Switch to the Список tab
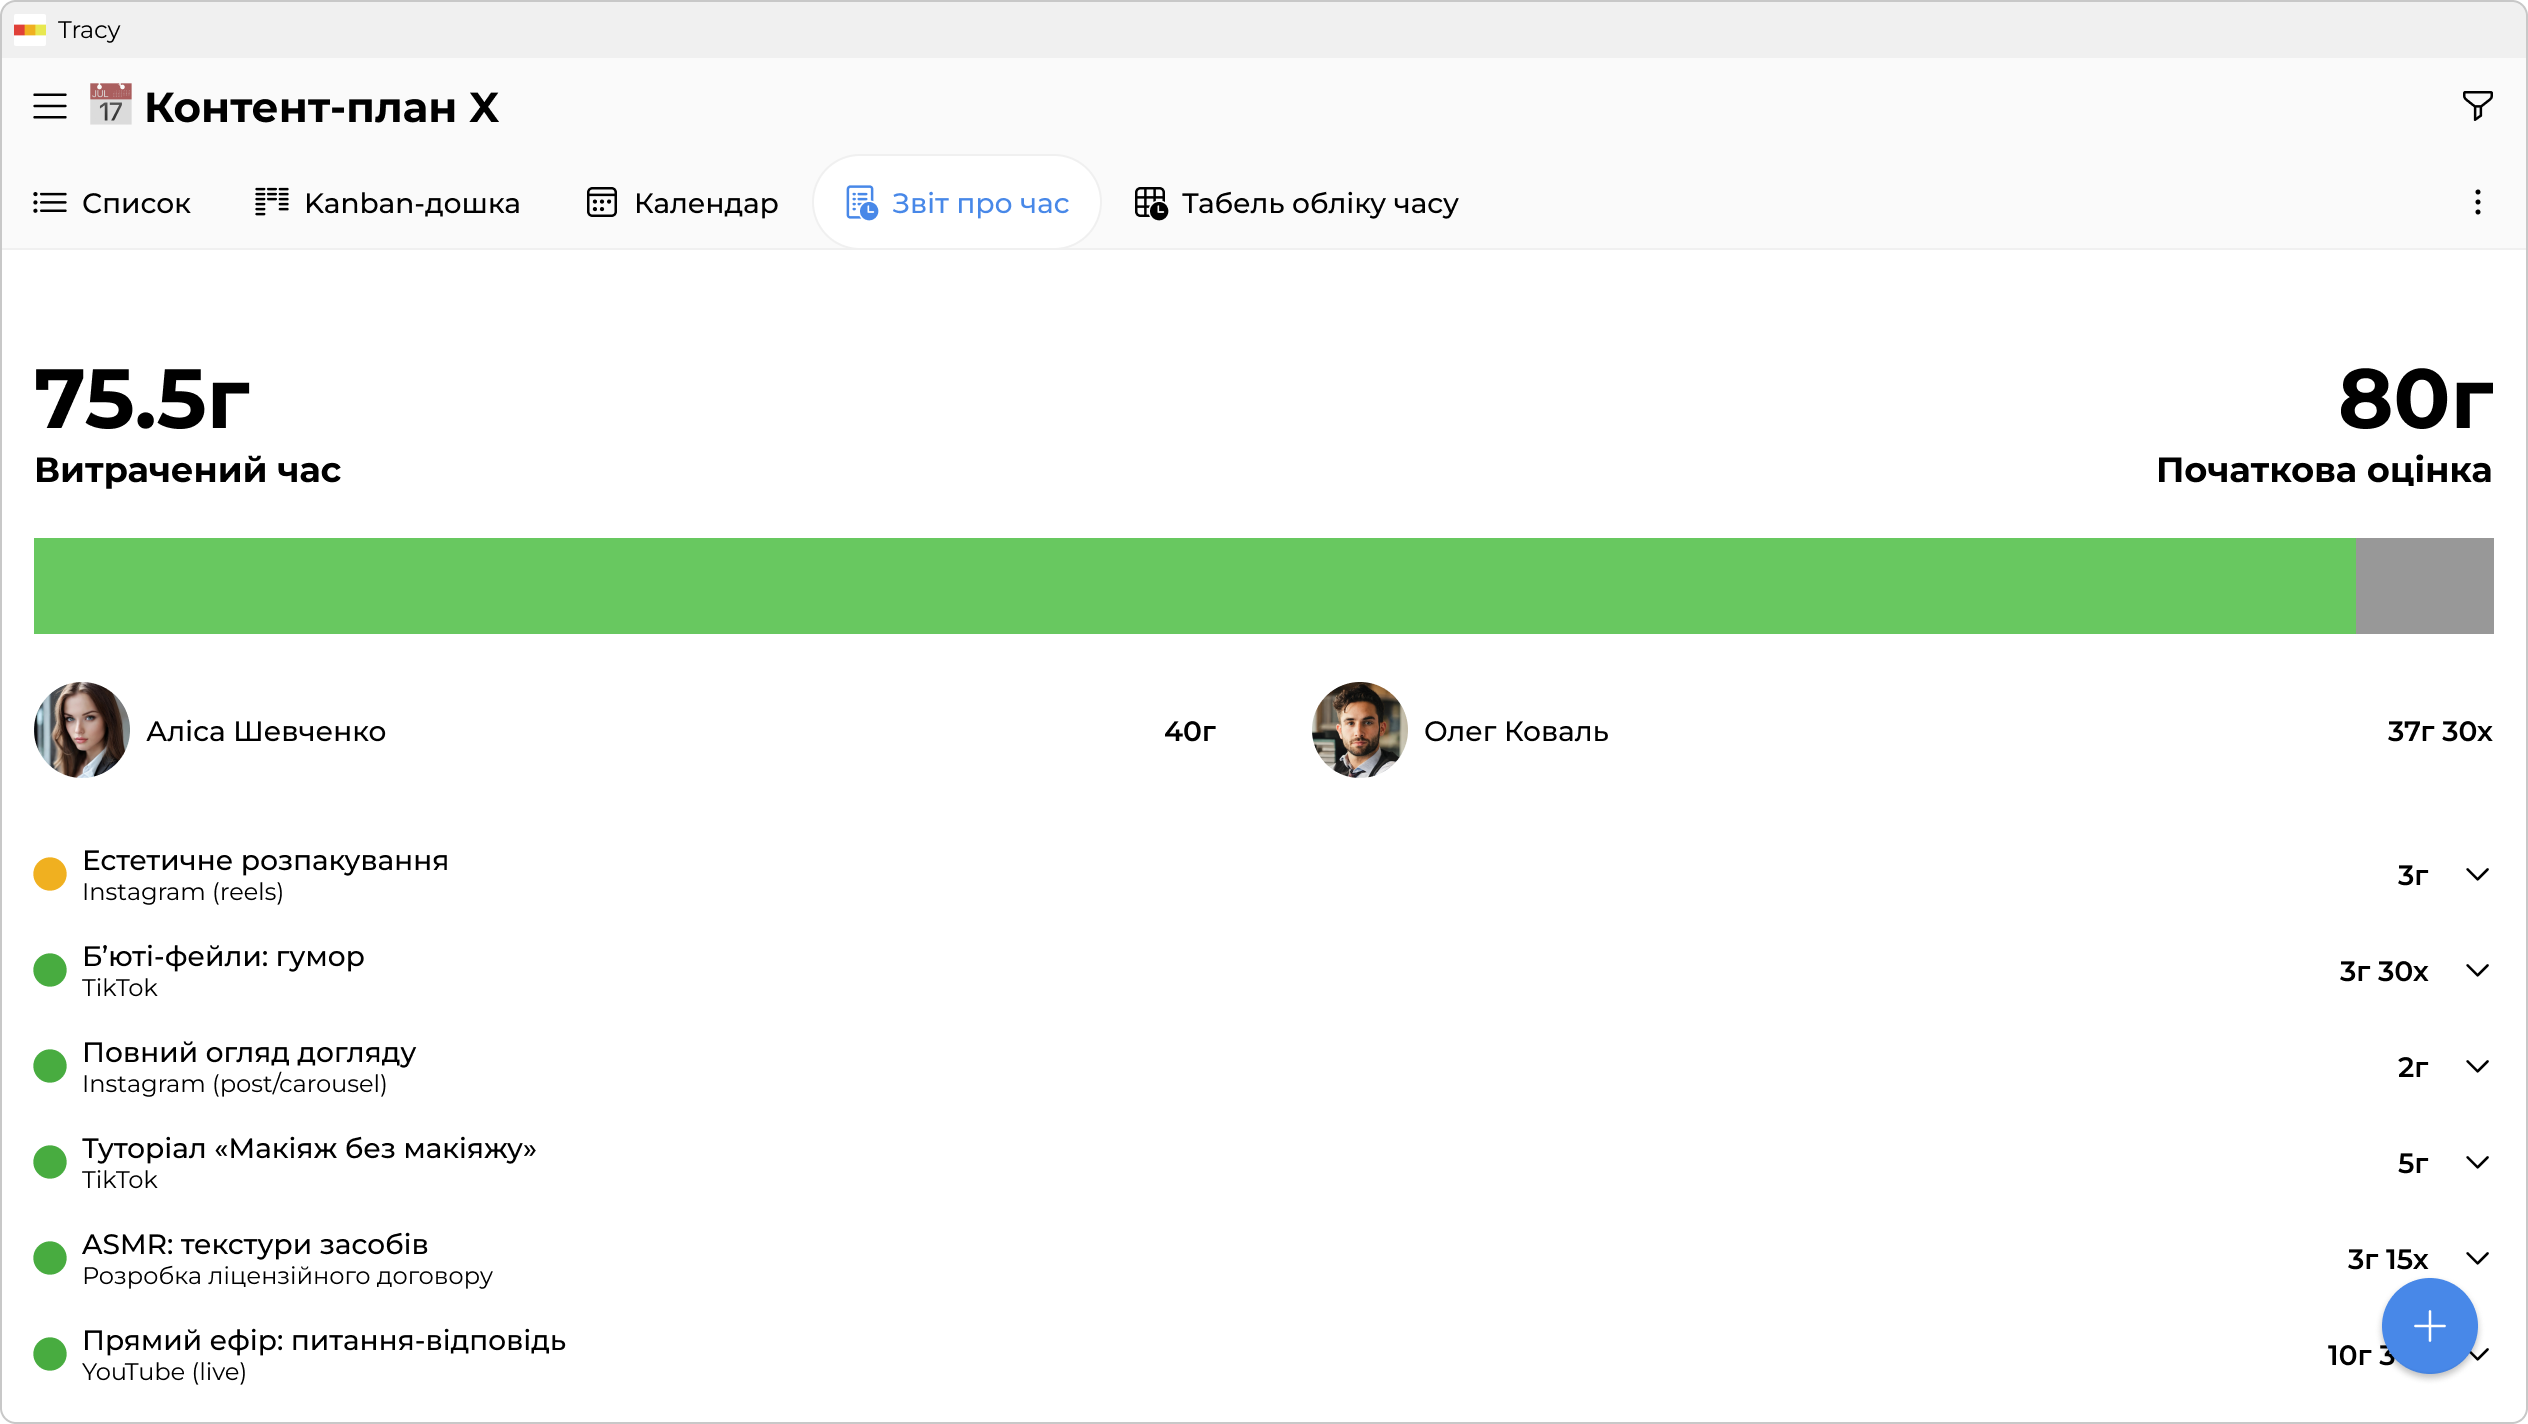 [x=112, y=203]
